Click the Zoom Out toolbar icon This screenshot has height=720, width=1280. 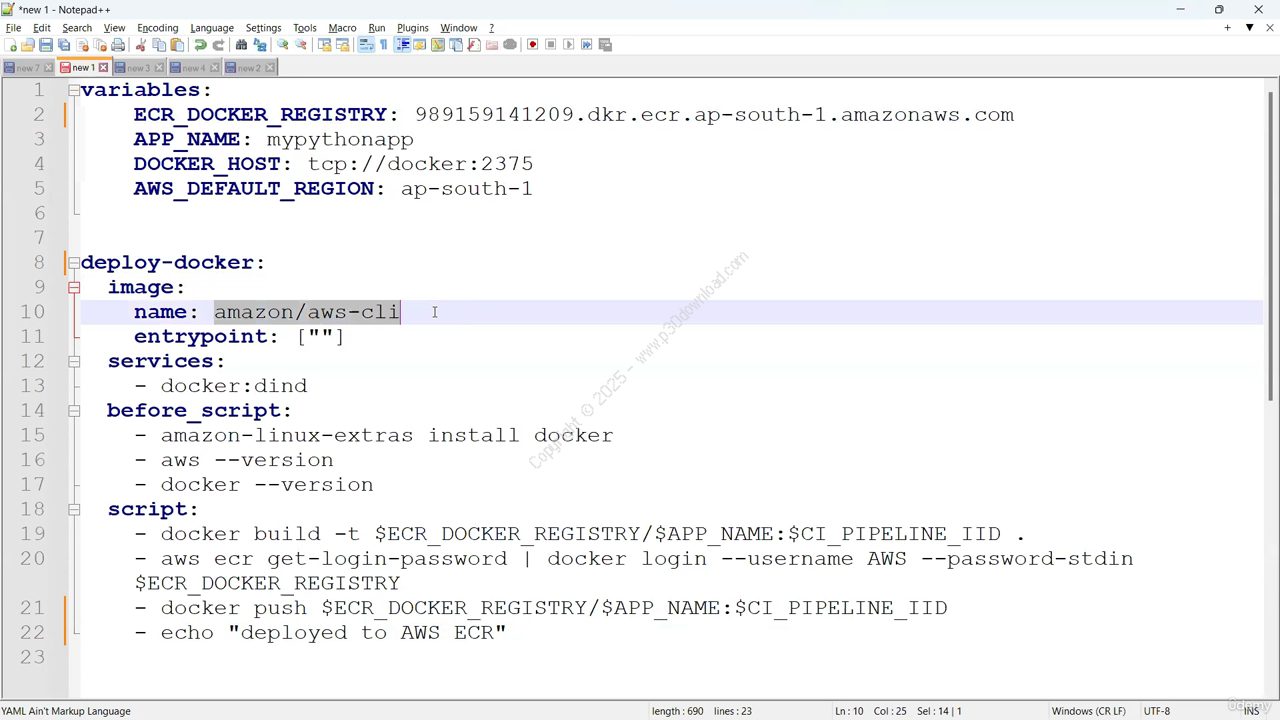tap(300, 44)
